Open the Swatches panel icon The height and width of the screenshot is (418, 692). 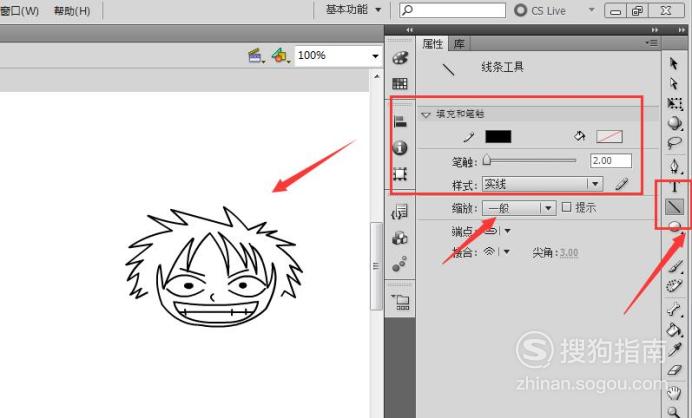[400, 83]
